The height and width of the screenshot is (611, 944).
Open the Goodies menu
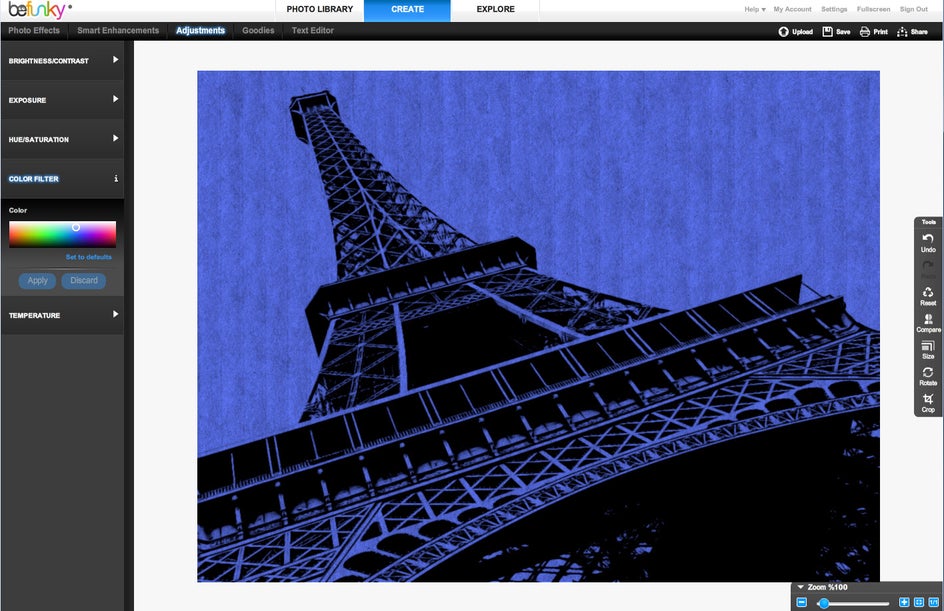coord(258,30)
